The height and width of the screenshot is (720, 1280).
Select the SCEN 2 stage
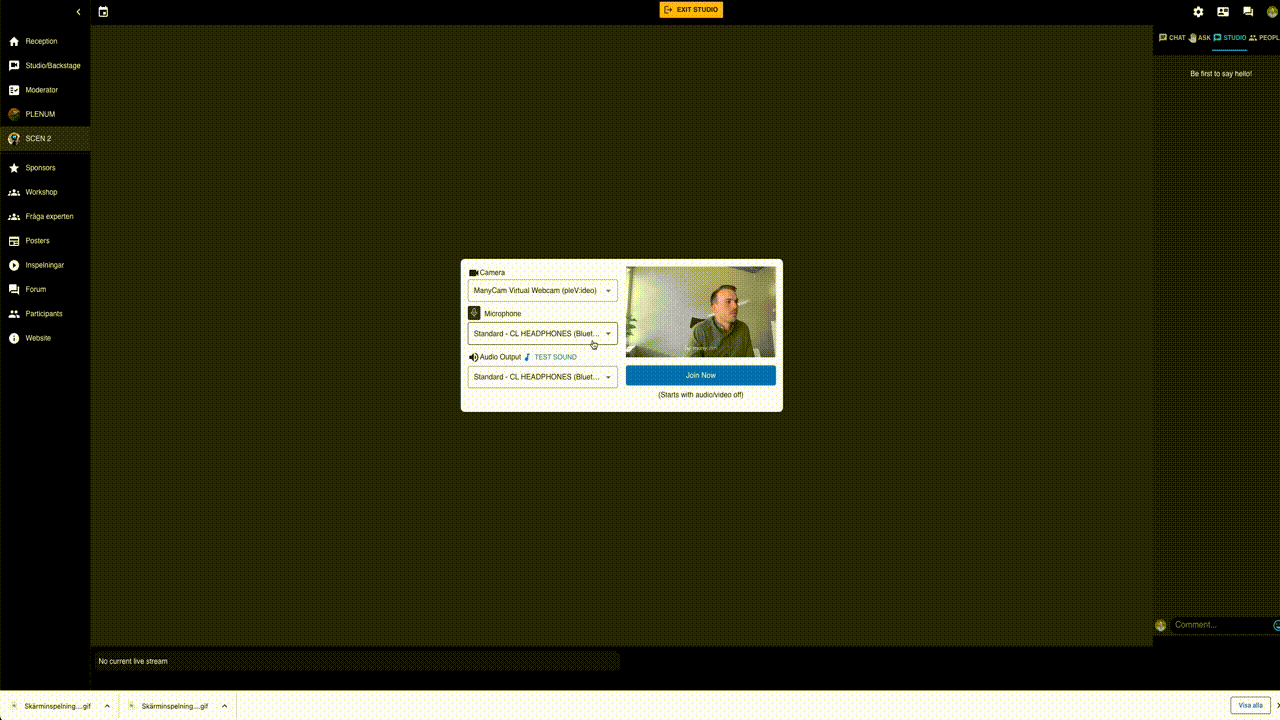45,139
